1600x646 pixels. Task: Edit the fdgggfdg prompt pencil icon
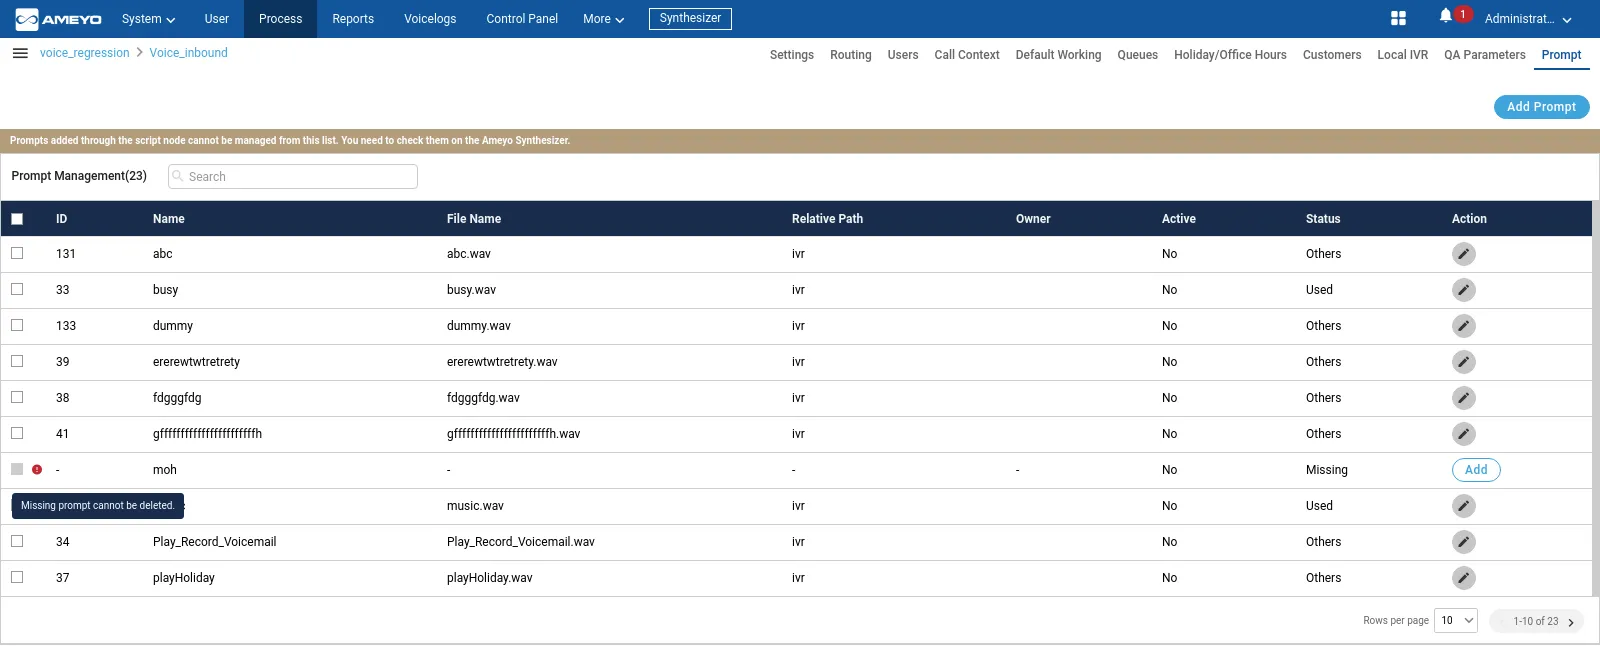(1463, 398)
